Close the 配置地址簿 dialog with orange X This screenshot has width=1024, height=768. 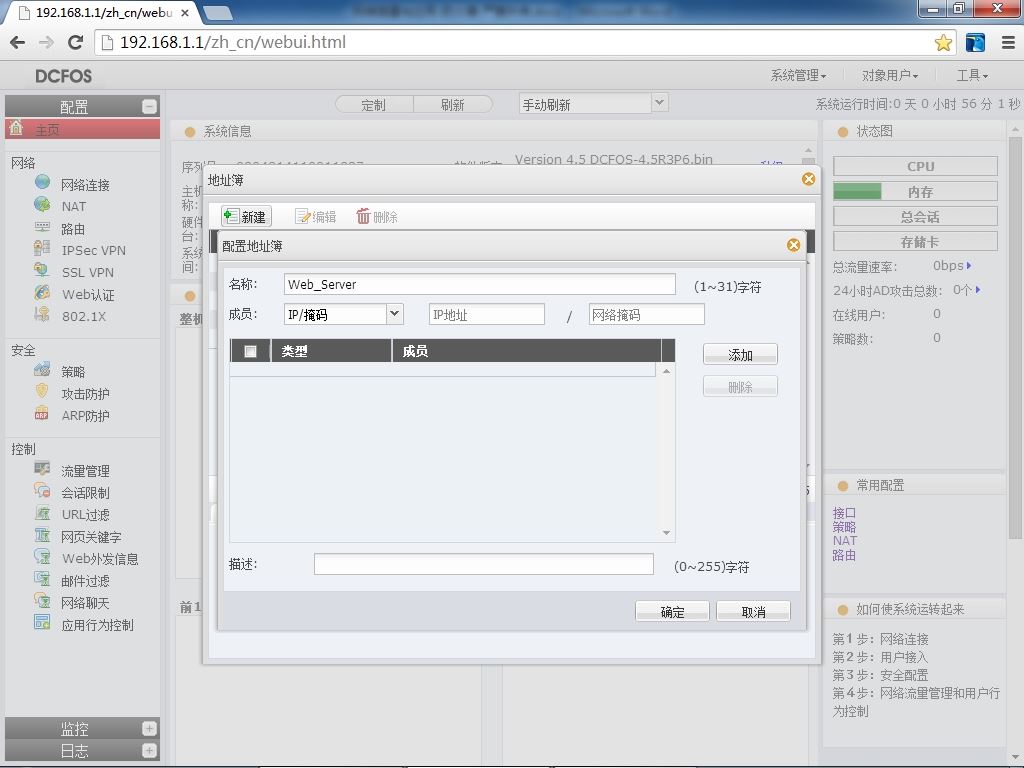click(793, 245)
